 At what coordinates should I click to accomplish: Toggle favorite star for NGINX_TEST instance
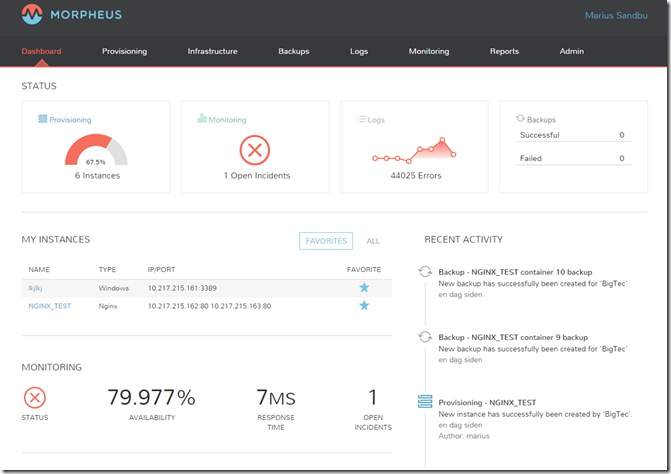(x=364, y=306)
